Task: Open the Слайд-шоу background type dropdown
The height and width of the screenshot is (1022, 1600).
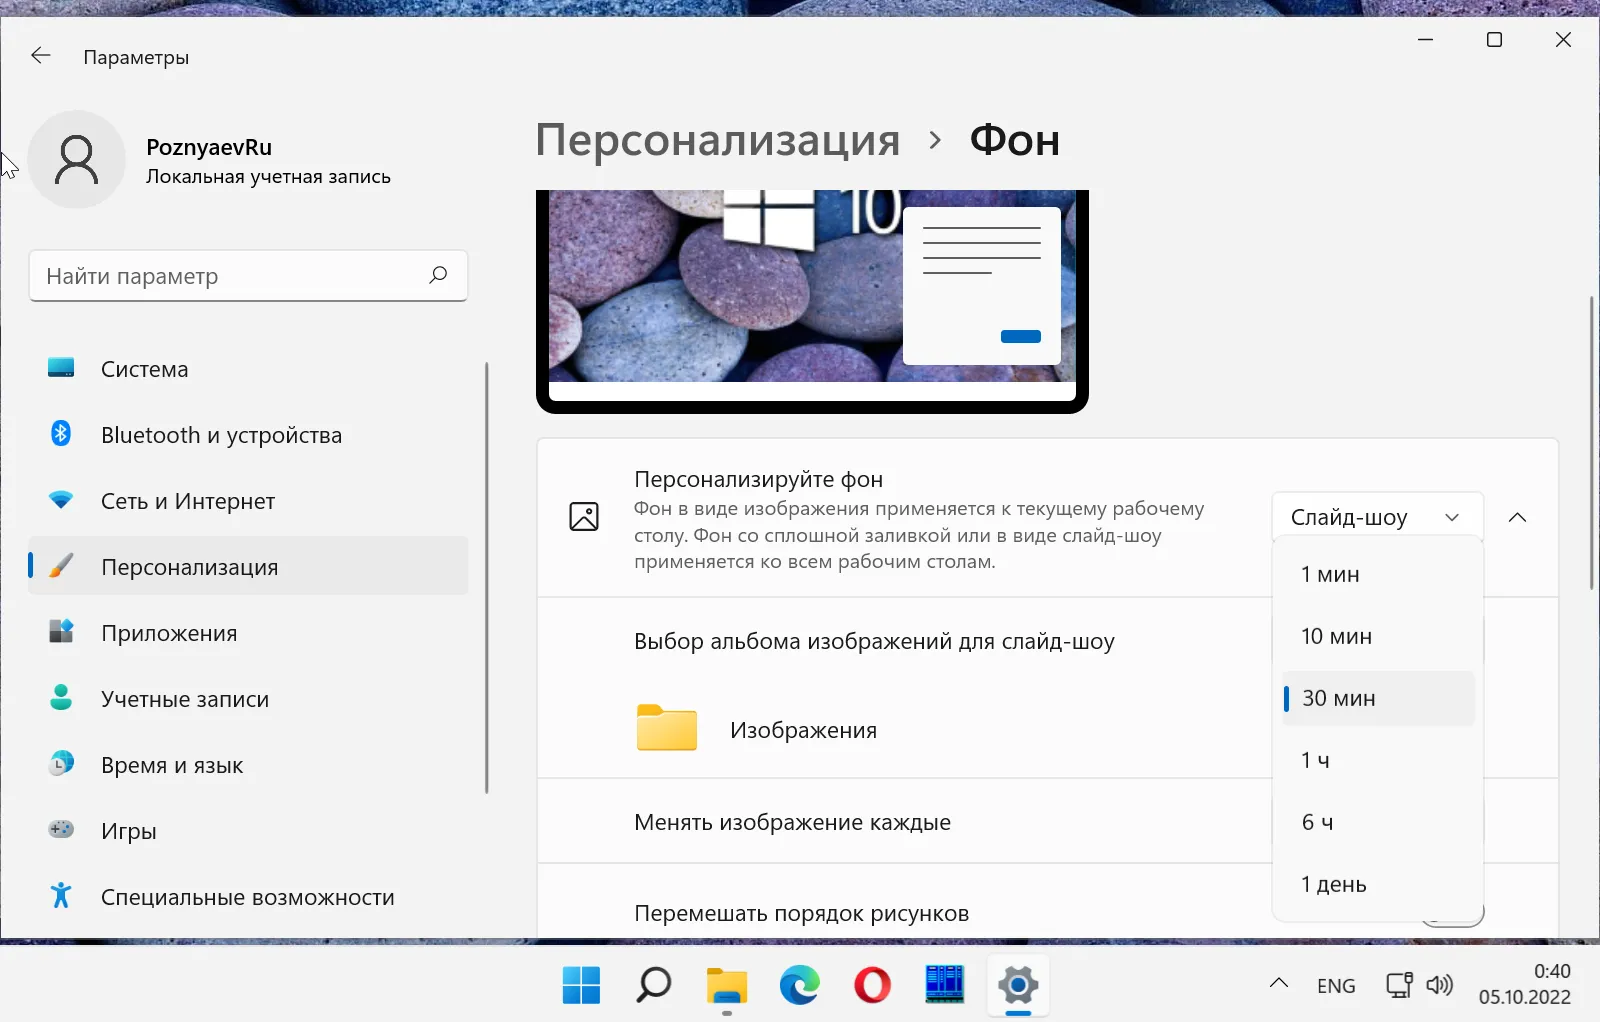Action: (1376, 517)
